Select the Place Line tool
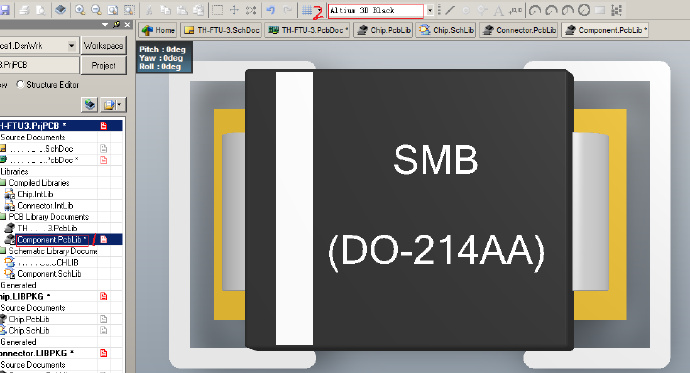 tap(450, 10)
